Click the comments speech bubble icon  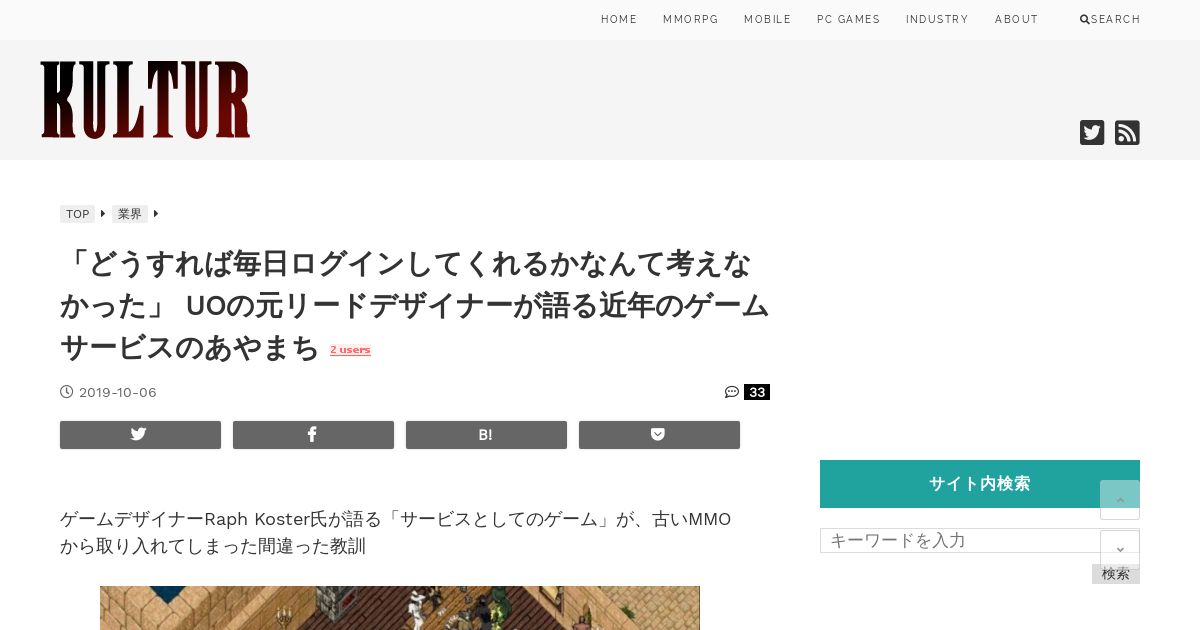click(732, 392)
